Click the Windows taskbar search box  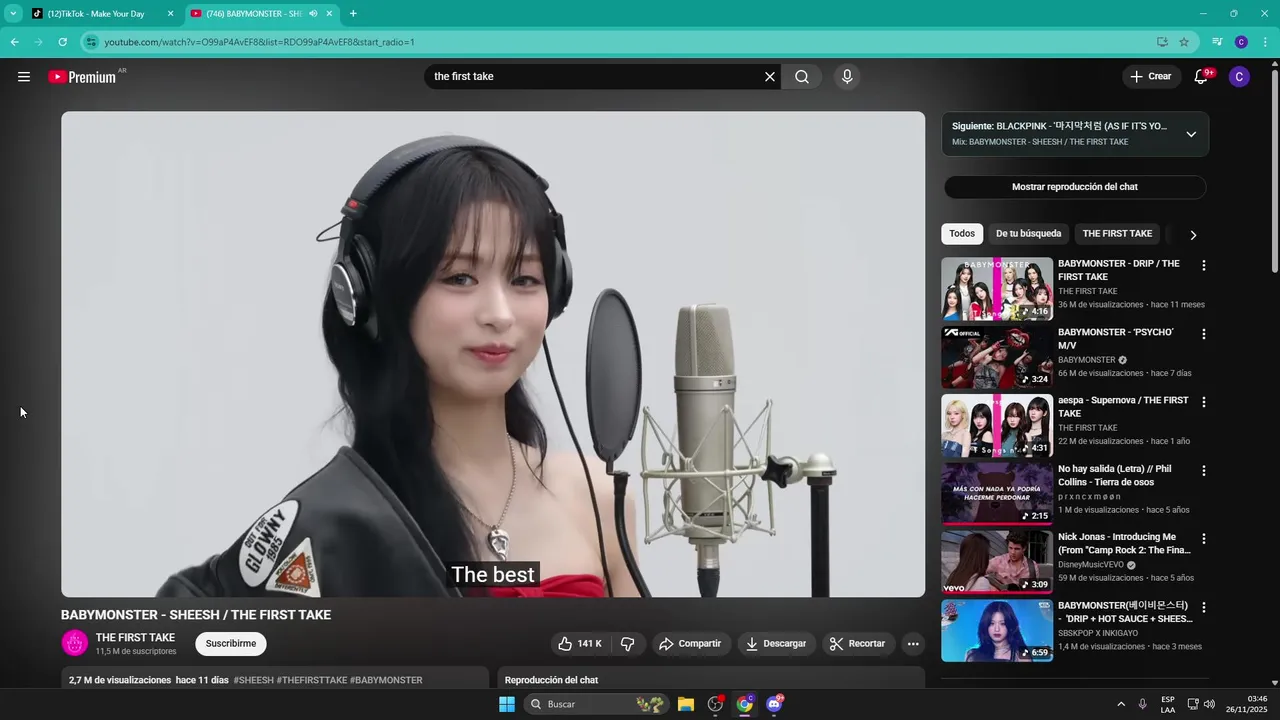click(595, 704)
